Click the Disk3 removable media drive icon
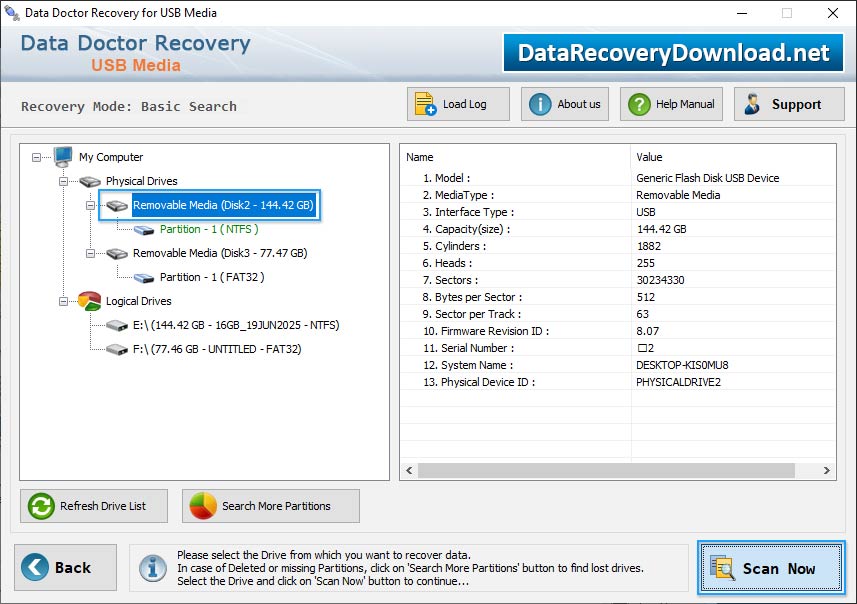857x604 pixels. point(116,254)
